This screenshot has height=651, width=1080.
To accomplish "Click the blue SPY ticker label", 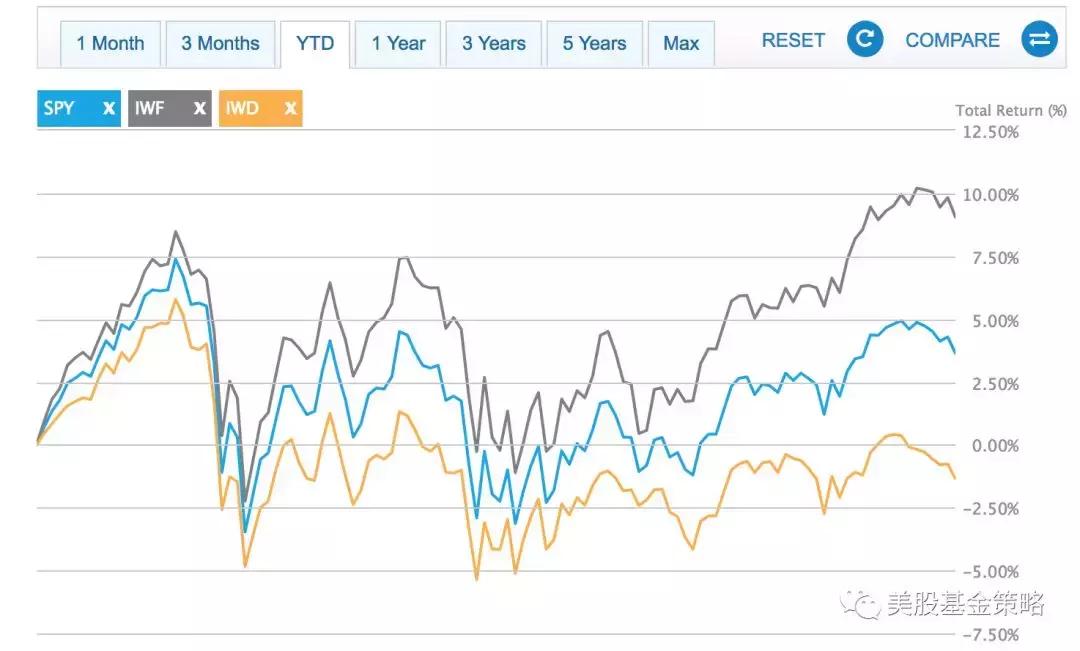I will pos(60,108).
